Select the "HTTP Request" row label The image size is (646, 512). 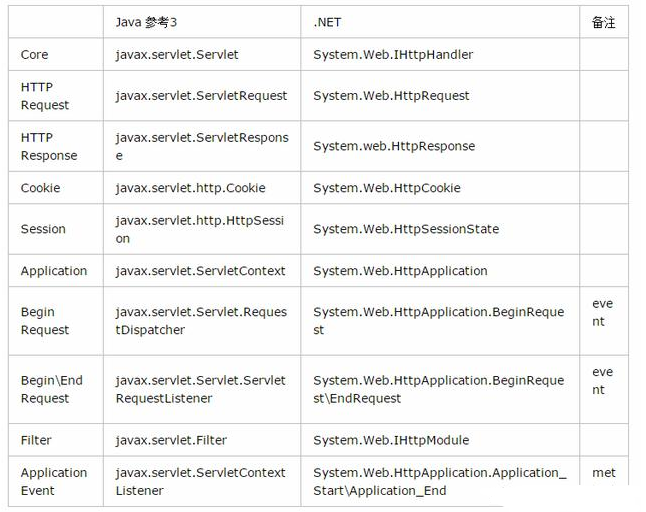[45, 96]
